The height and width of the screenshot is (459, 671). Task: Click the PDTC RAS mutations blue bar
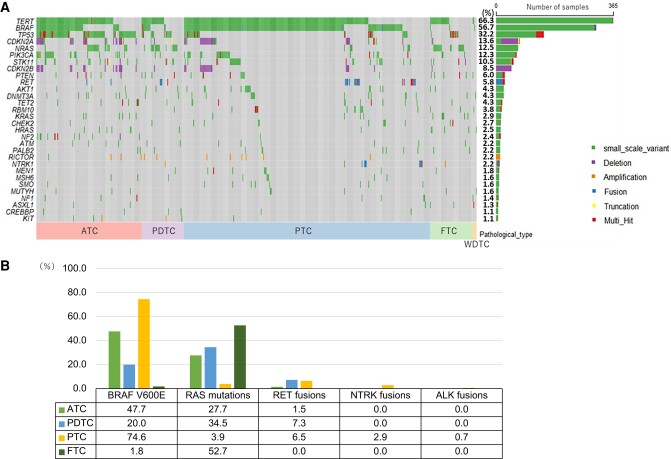[x=211, y=367]
